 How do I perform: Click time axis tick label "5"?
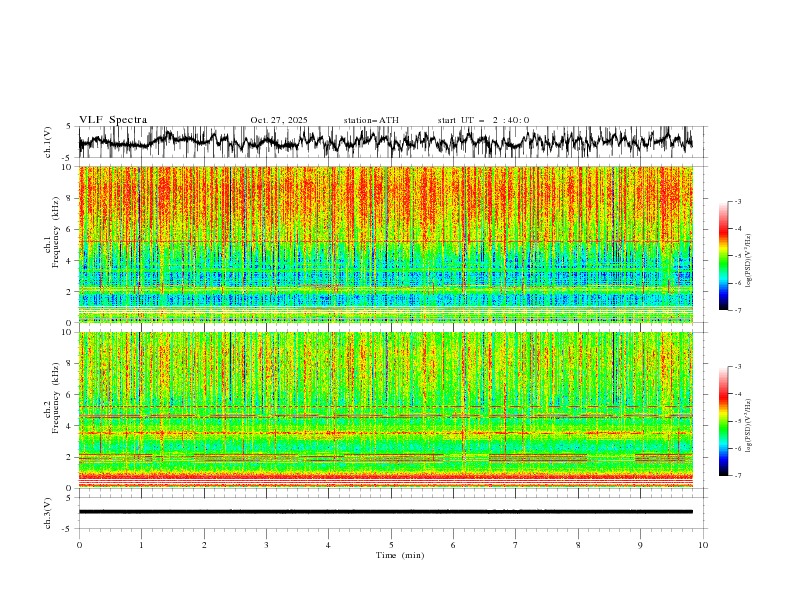(x=391, y=545)
